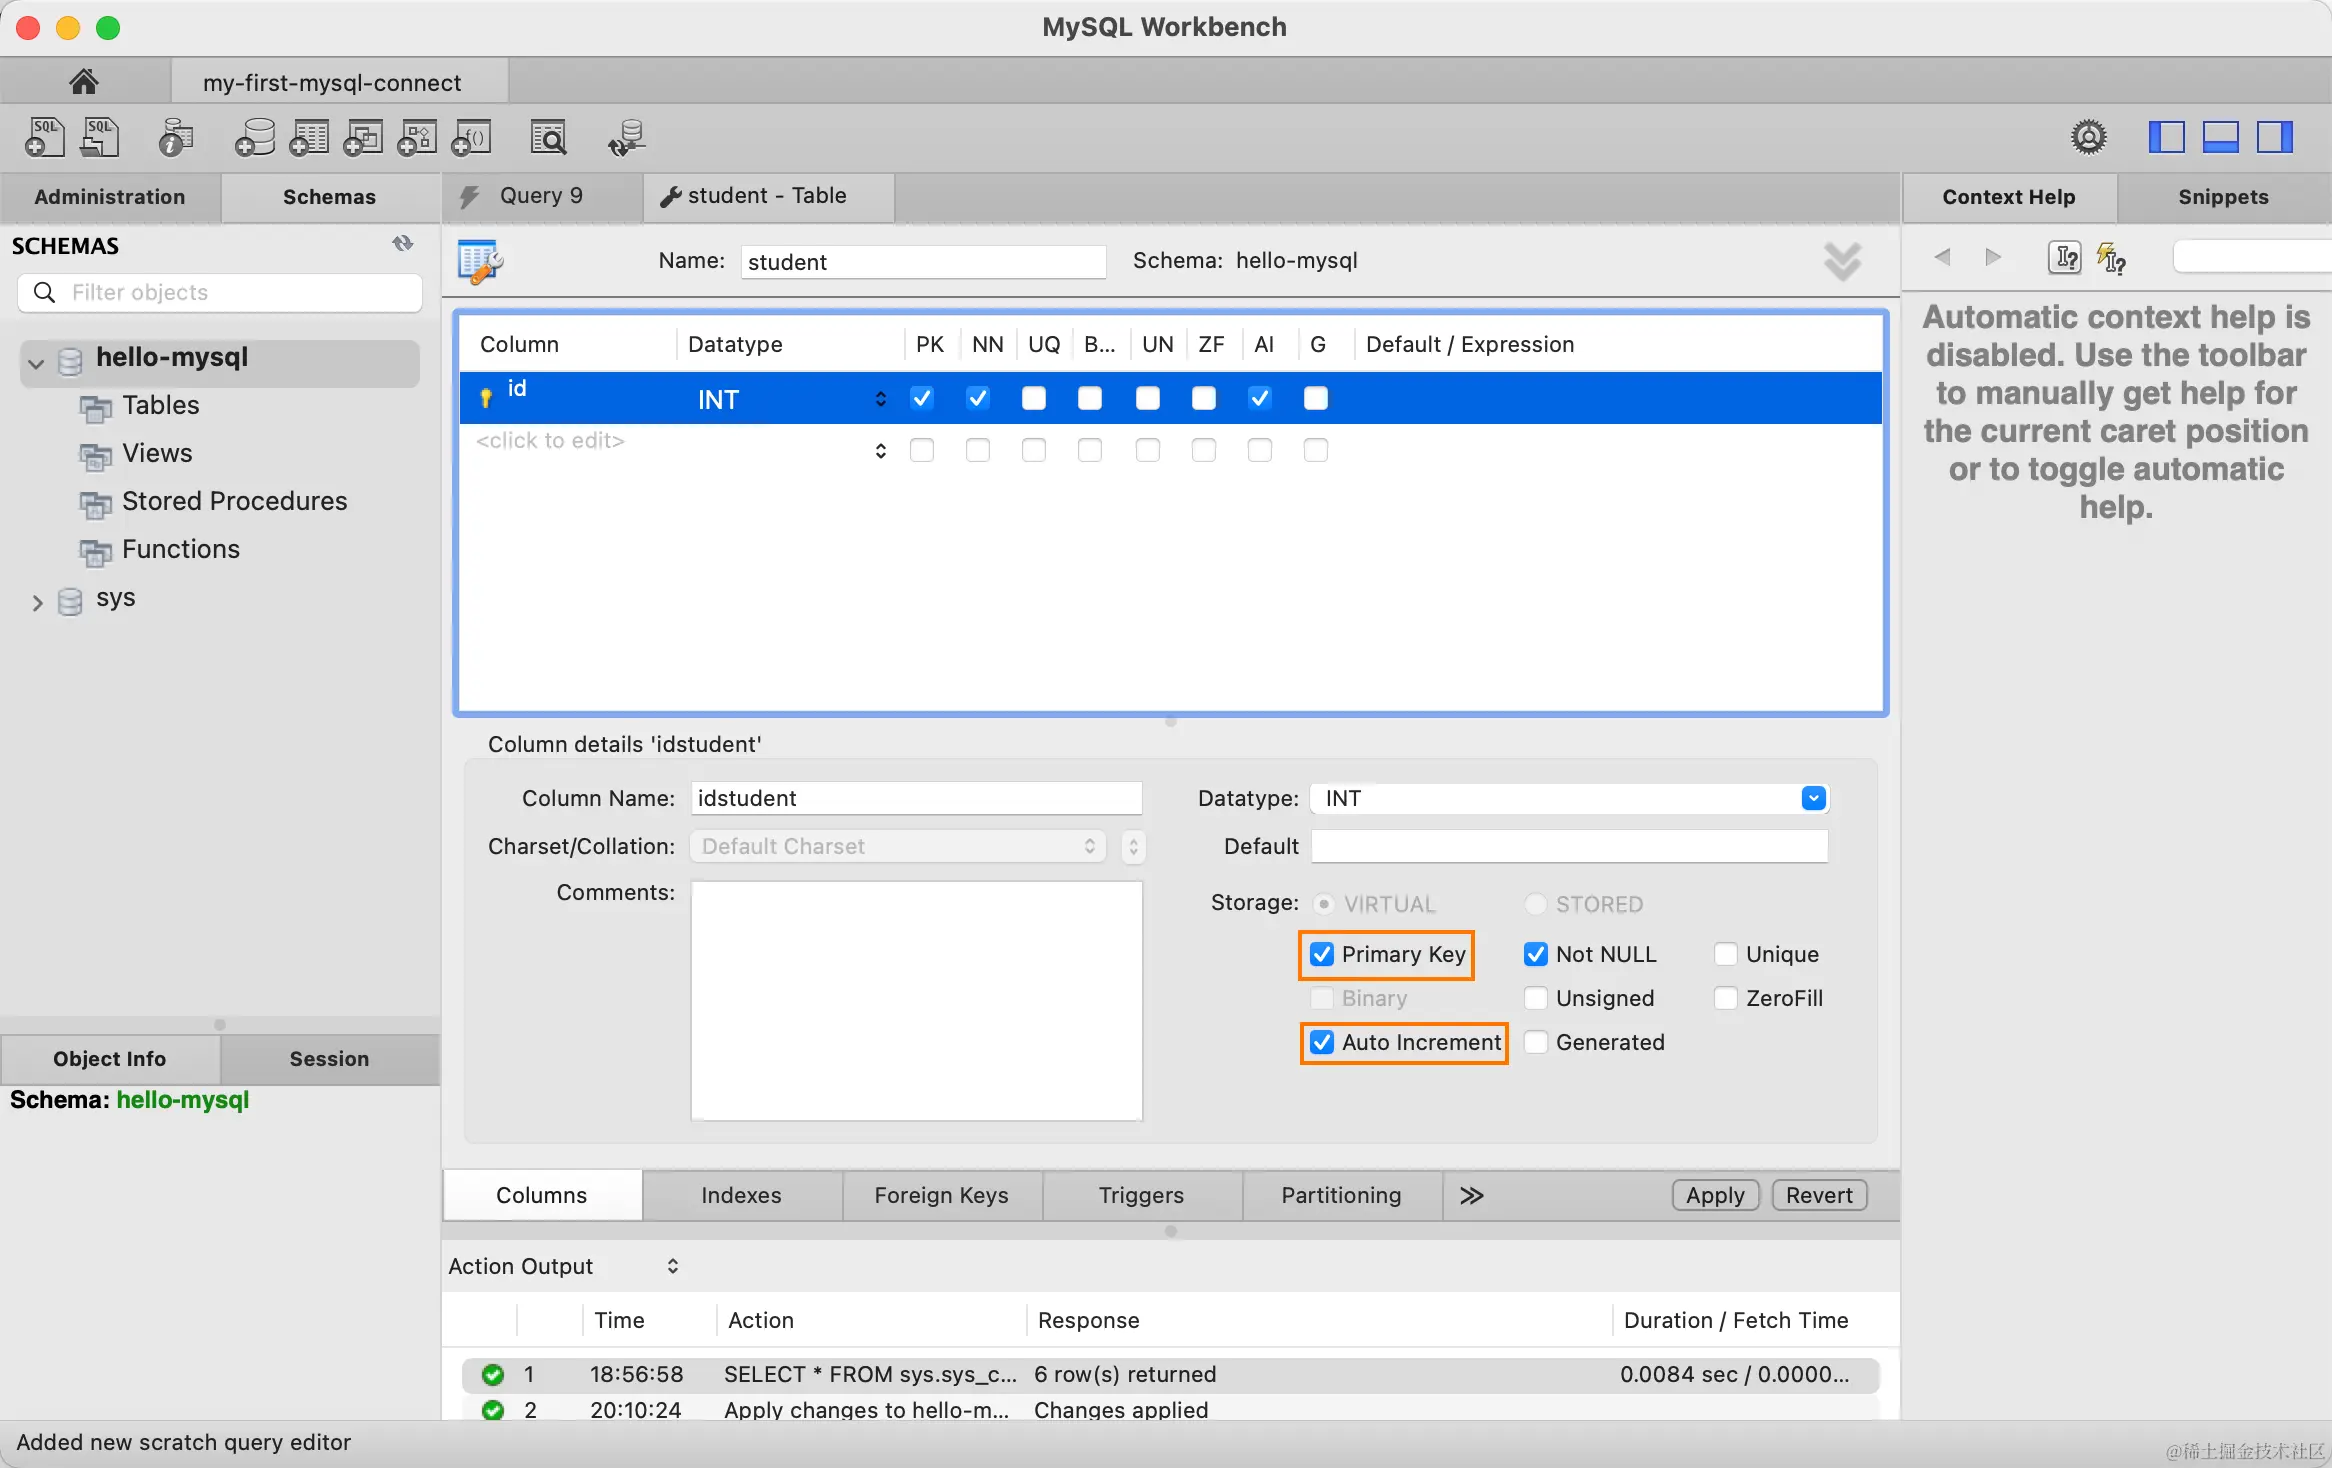Show more editor tabs chevron

(x=1472, y=1195)
